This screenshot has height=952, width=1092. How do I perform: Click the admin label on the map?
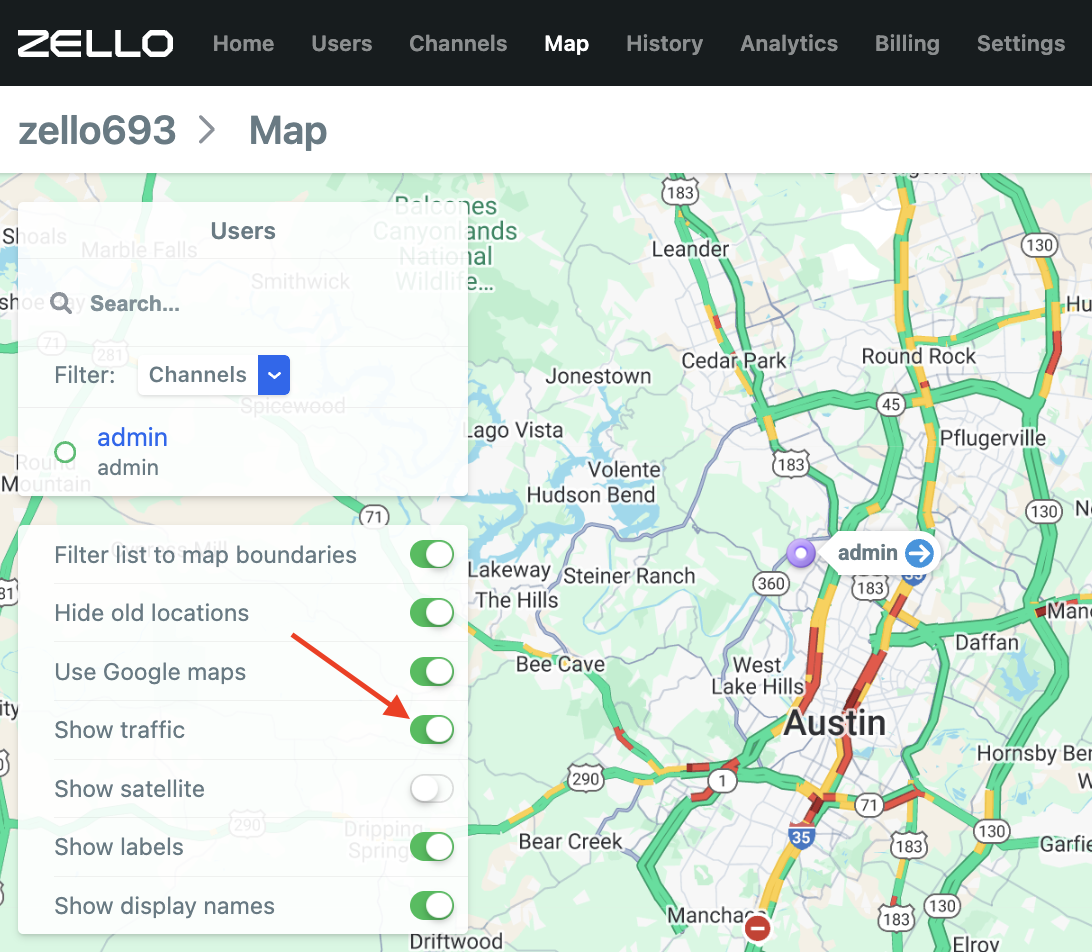(x=867, y=553)
